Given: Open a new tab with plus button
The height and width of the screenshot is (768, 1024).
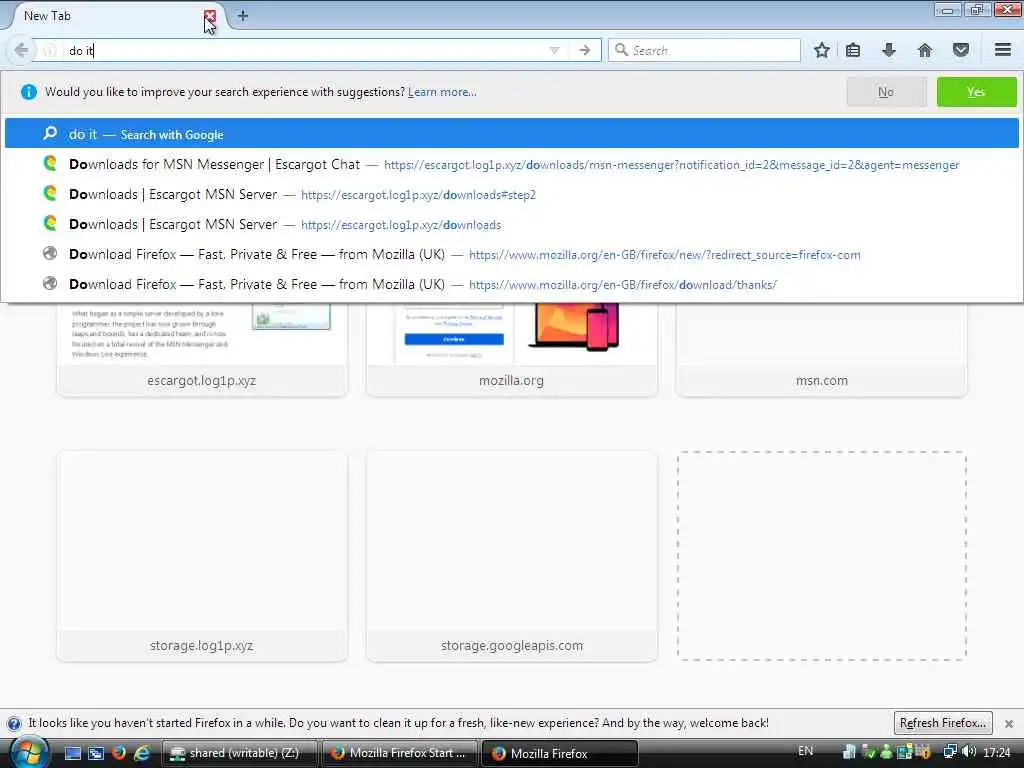Looking at the screenshot, I should [243, 16].
